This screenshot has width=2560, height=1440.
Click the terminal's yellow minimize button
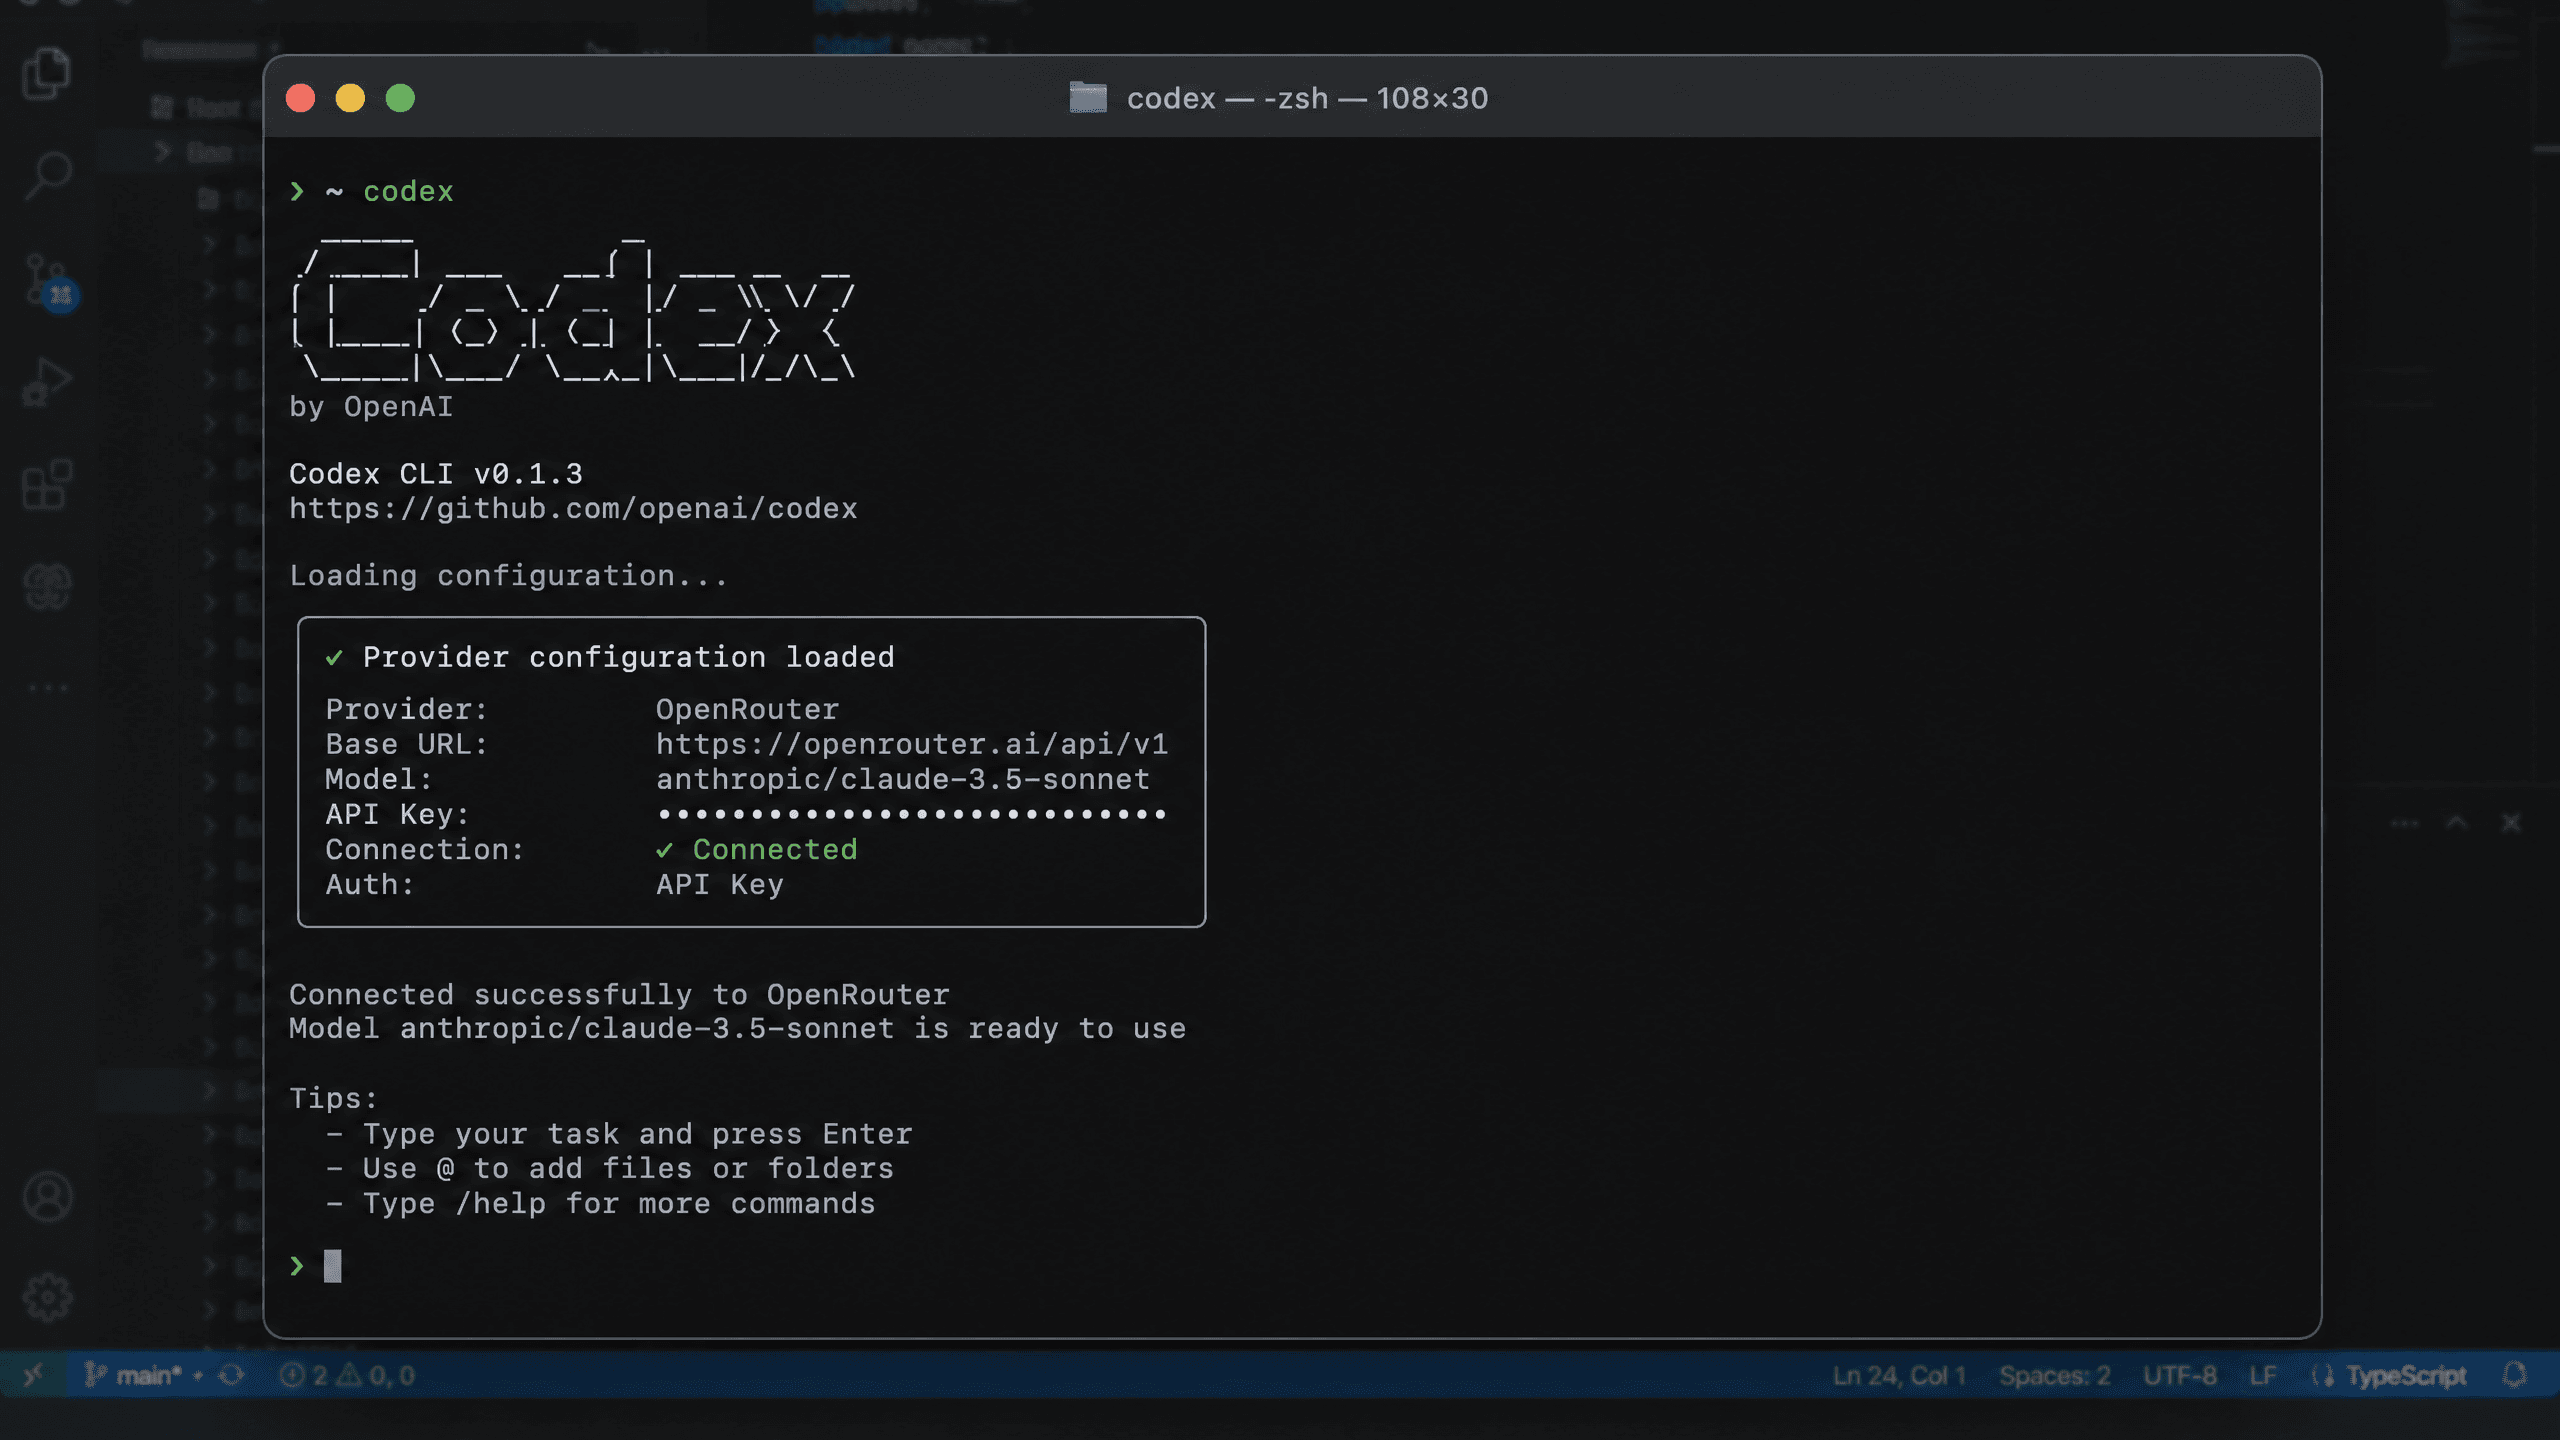click(x=350, y=98)
